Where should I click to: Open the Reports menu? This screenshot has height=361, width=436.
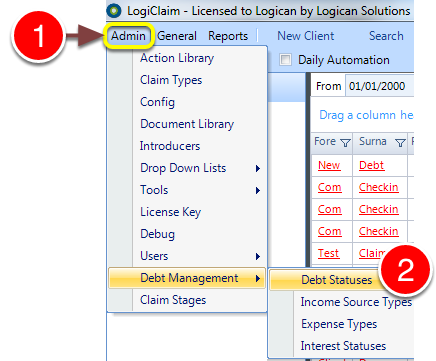(x=228, y=36)
